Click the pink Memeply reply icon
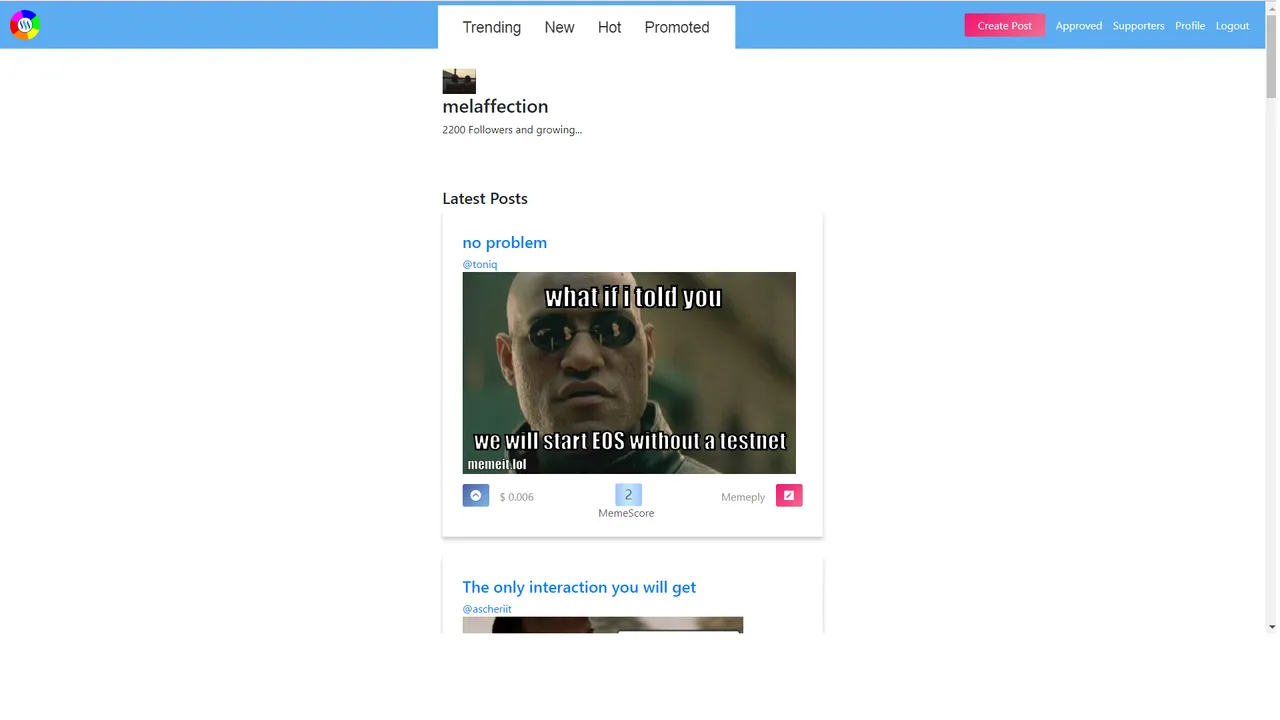This screenshot has height=720, width=1280. (x=789, y=496)
